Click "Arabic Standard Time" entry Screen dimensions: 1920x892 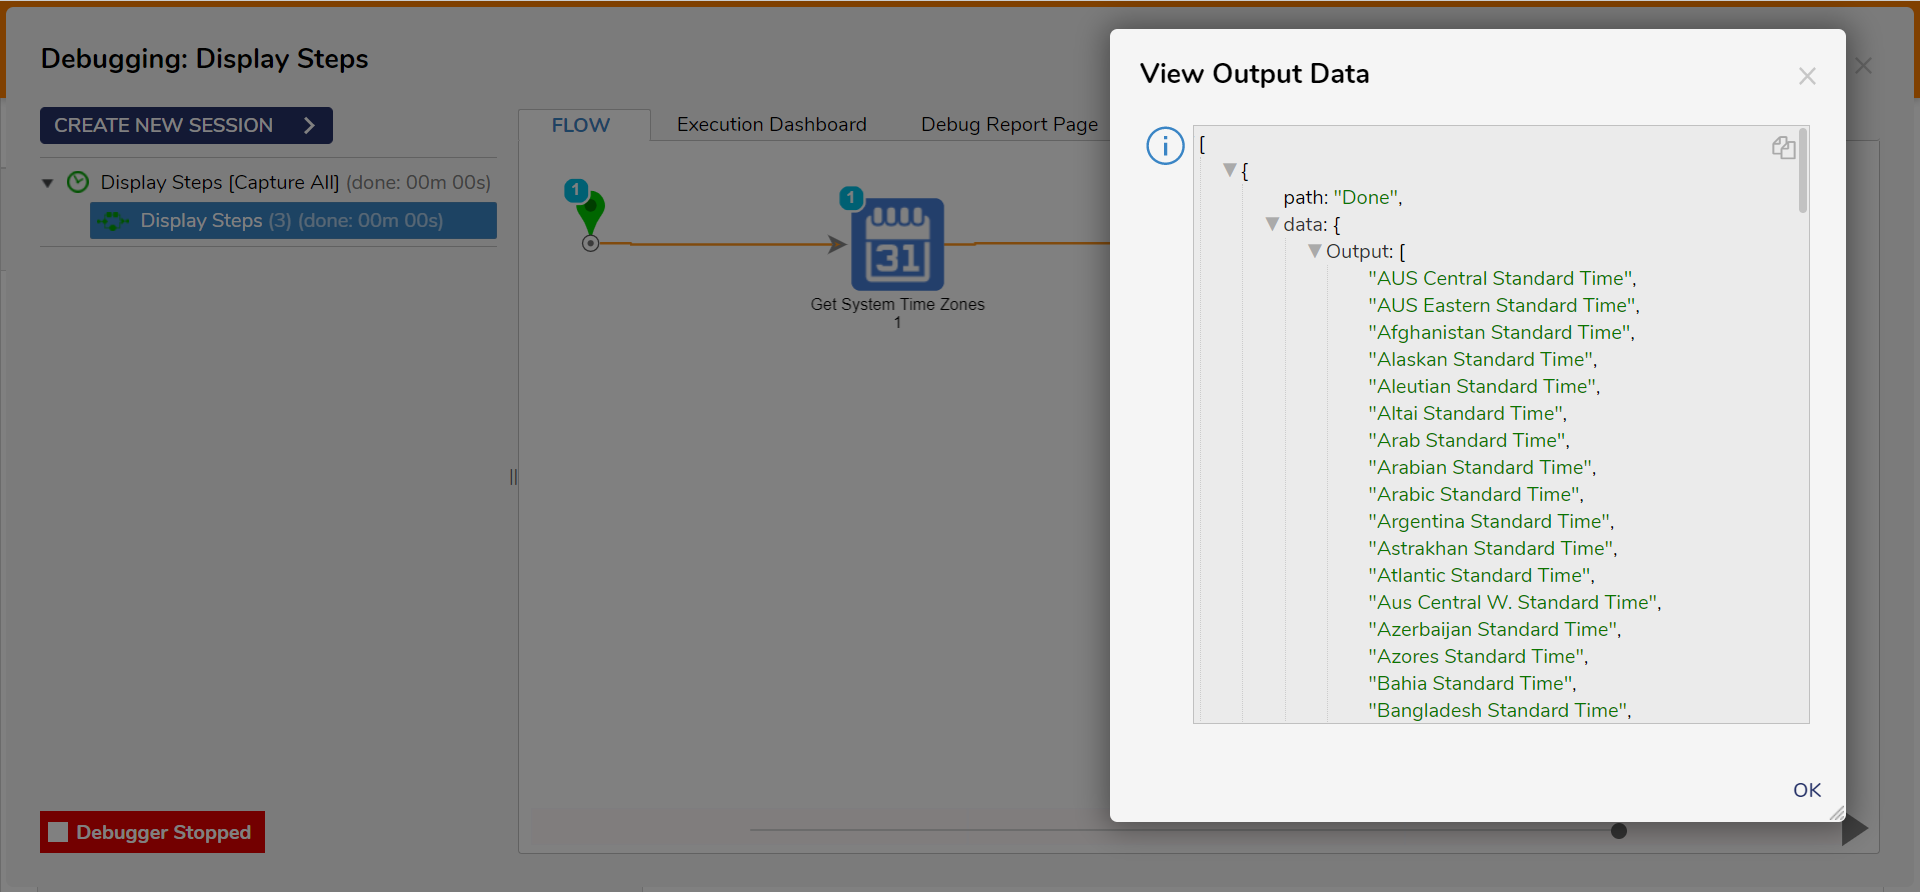tap(1476, 494)
